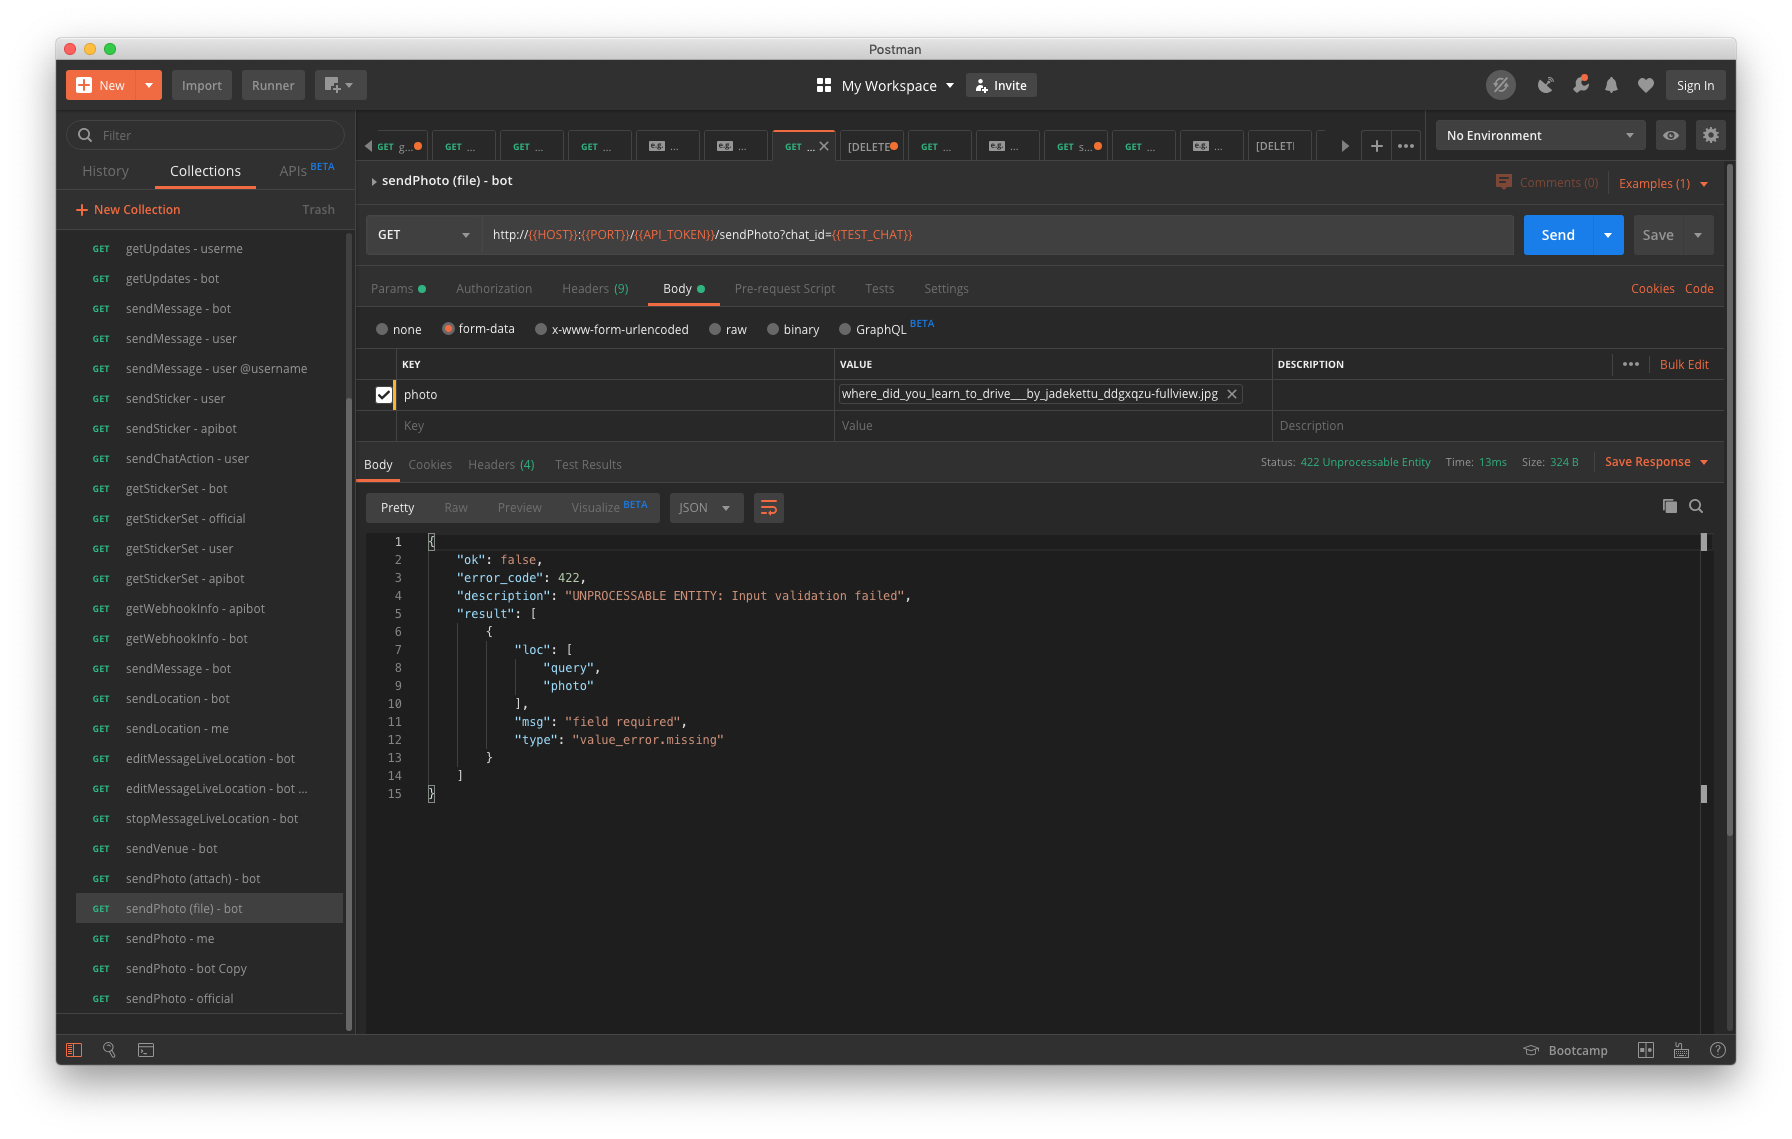Screen dimensions: 1792x1139
Task: Click the sync status icon near Sign In
Action: pos(1500,85)
